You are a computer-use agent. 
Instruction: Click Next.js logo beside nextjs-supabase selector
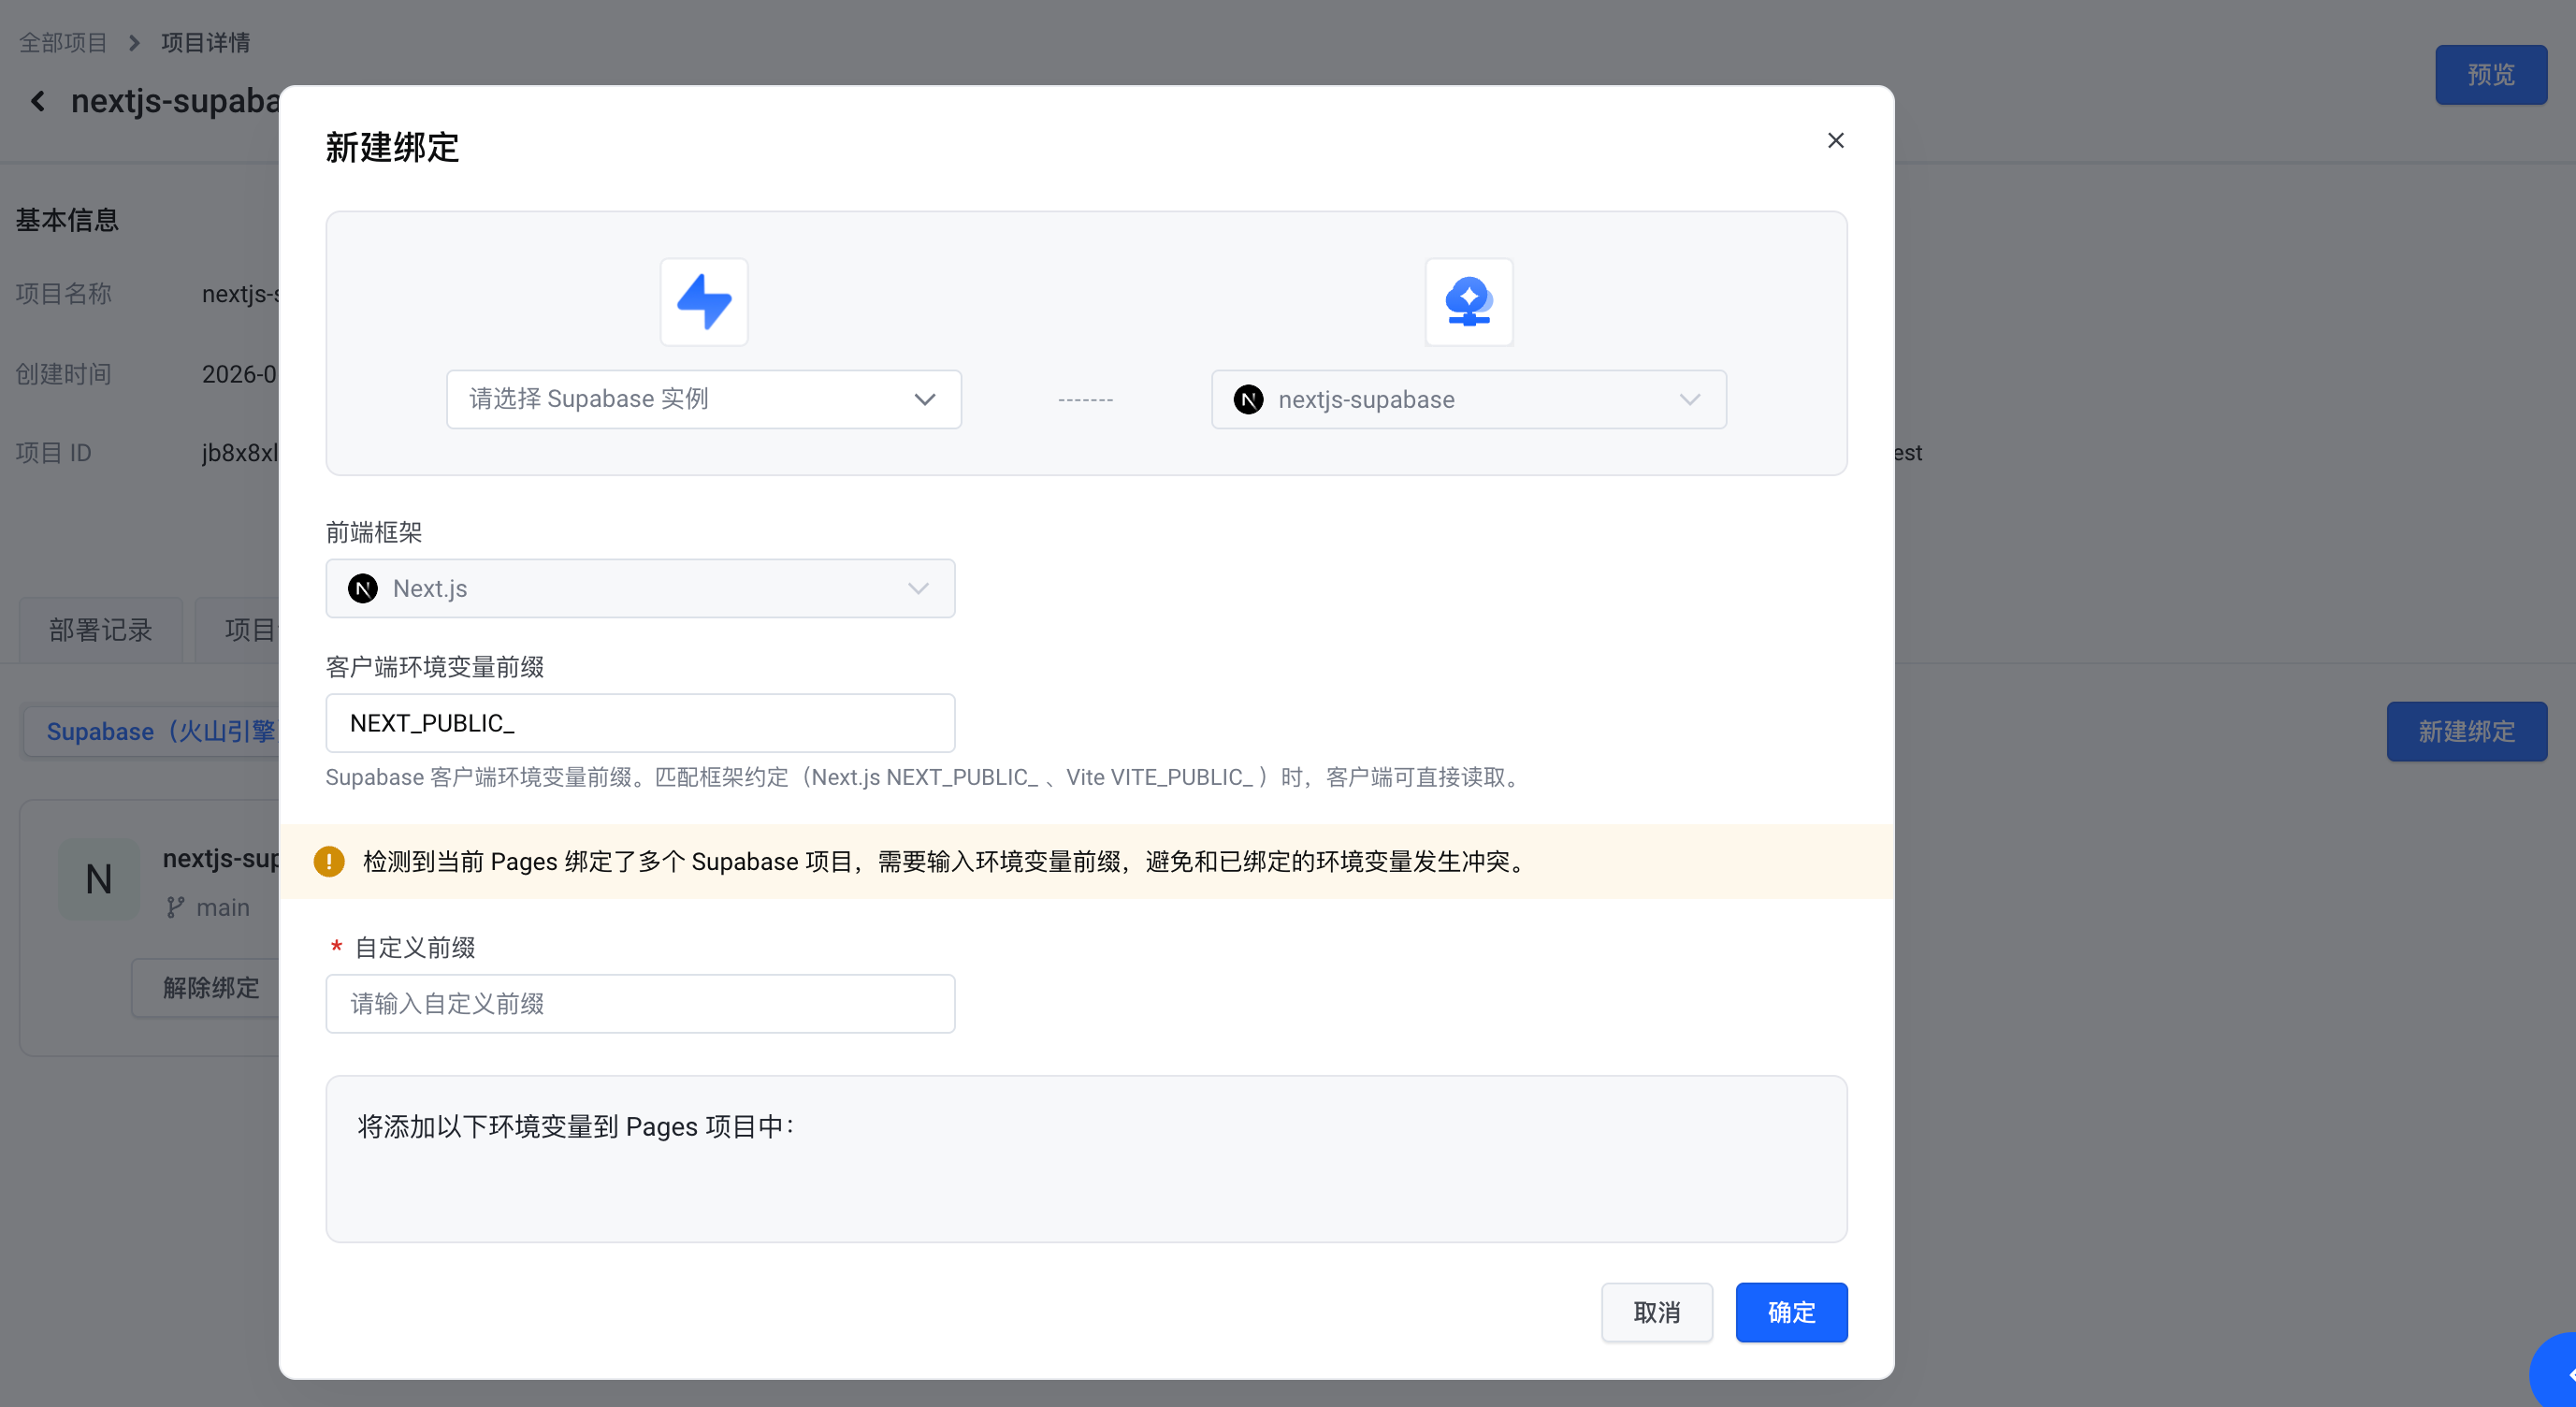pos(1248,399)
